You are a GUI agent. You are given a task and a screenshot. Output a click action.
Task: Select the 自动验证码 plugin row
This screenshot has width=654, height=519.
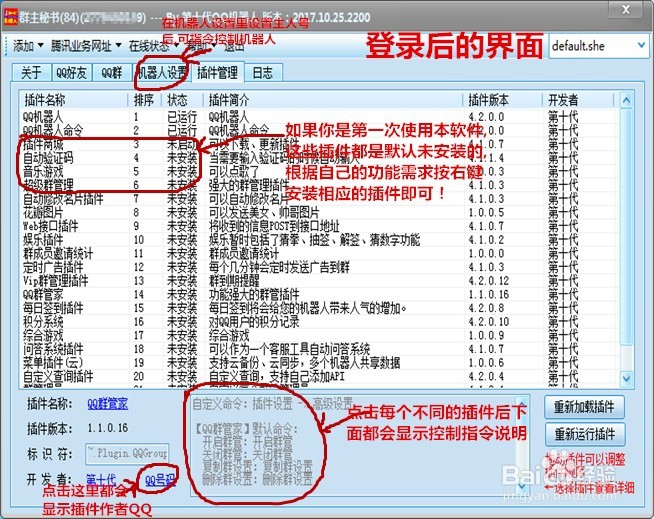click(x=319, y=158)
